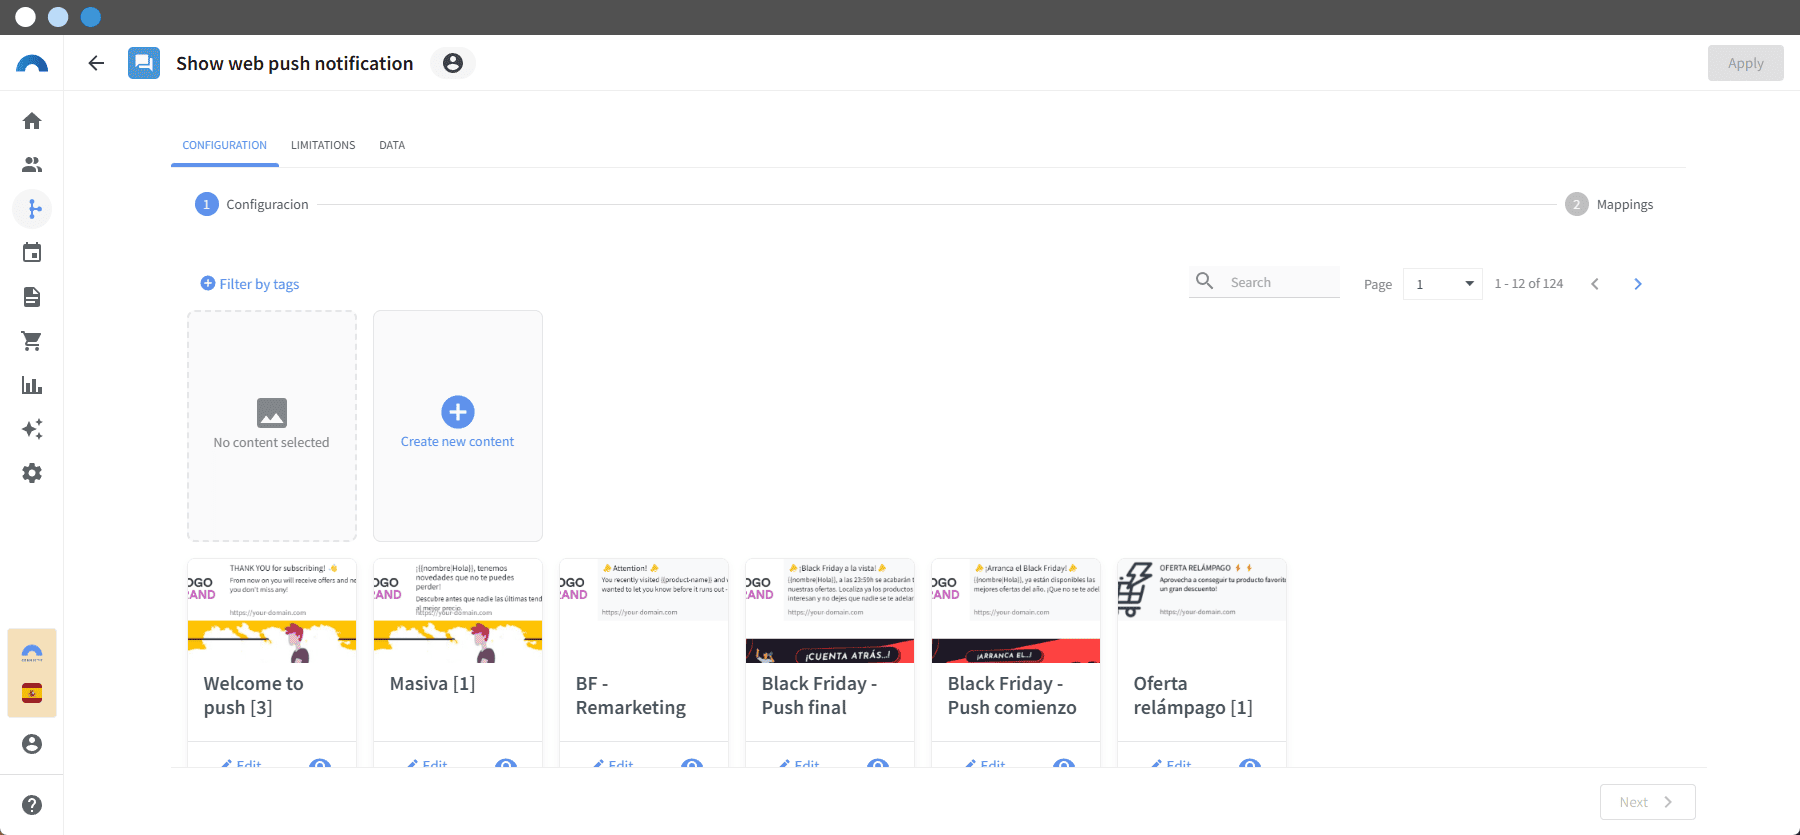
Task: Open the Bar chart analytics icon in the sidebar
Action: click(32, 385)
